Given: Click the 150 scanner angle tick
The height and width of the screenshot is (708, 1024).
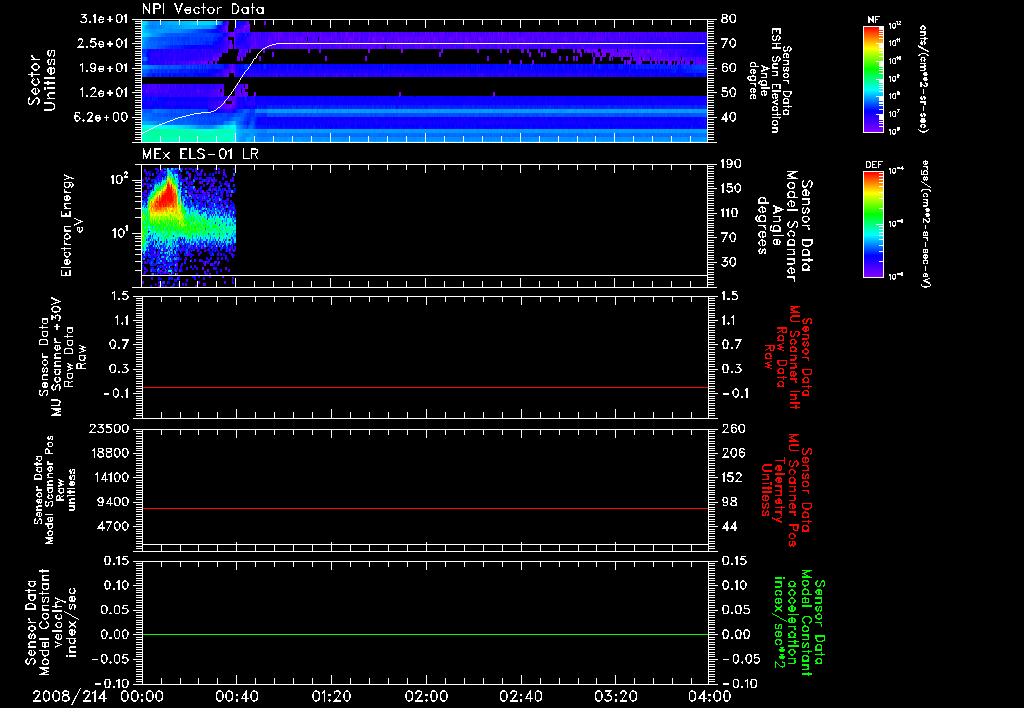Looking at the screenshot, I should pos(733,189).
